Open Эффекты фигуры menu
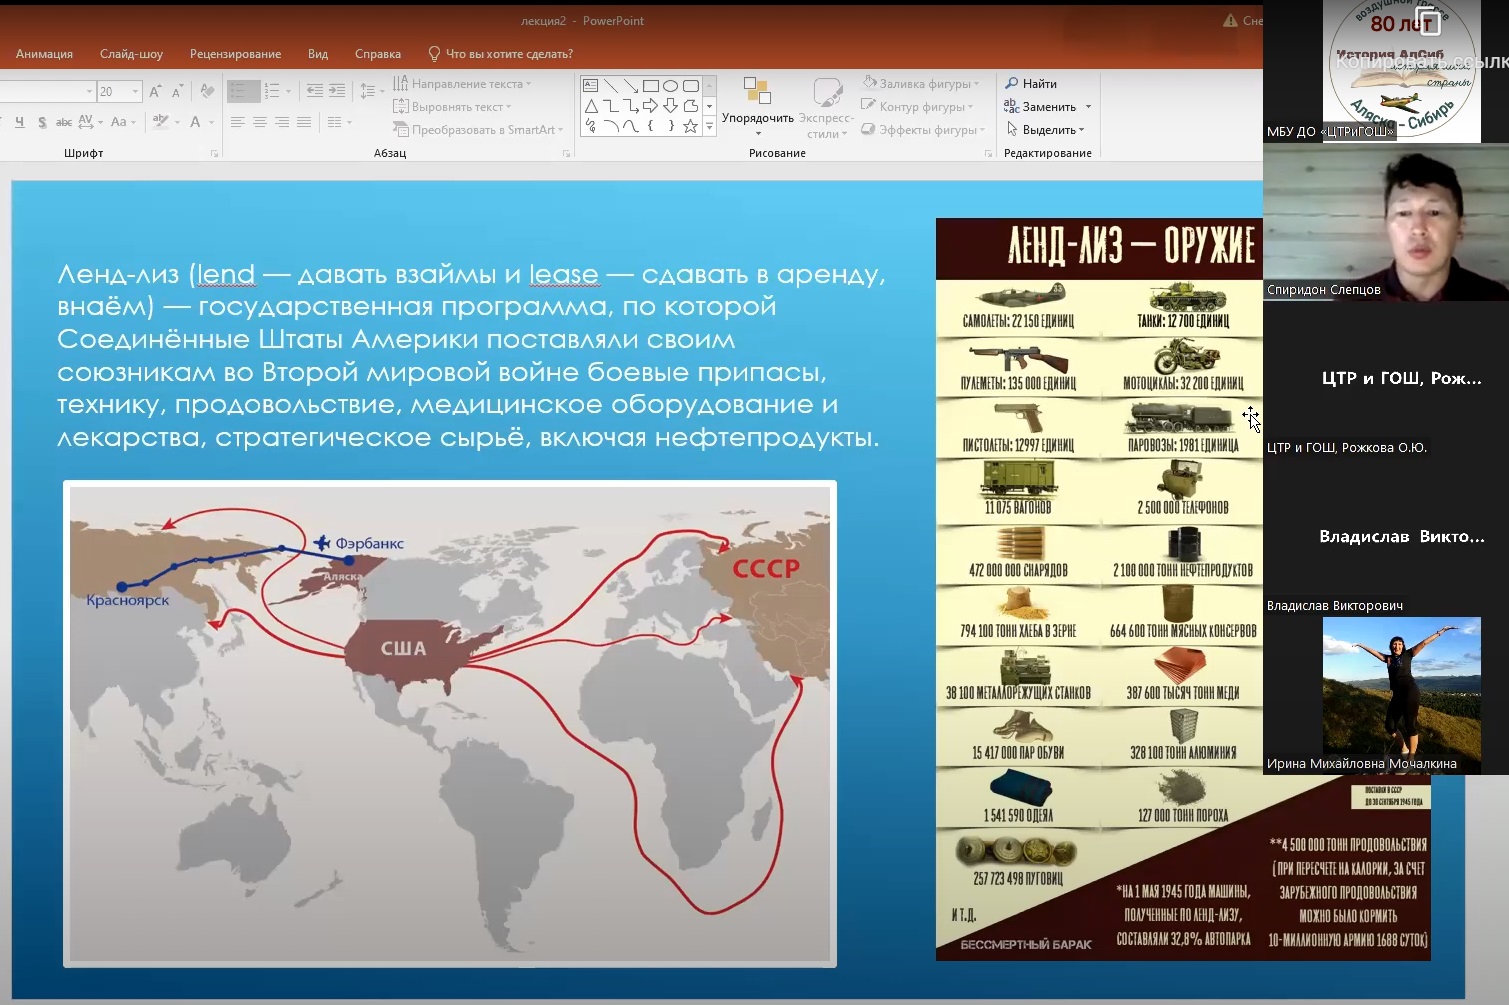1509x1005 pixels. click(x=923, y=130)
